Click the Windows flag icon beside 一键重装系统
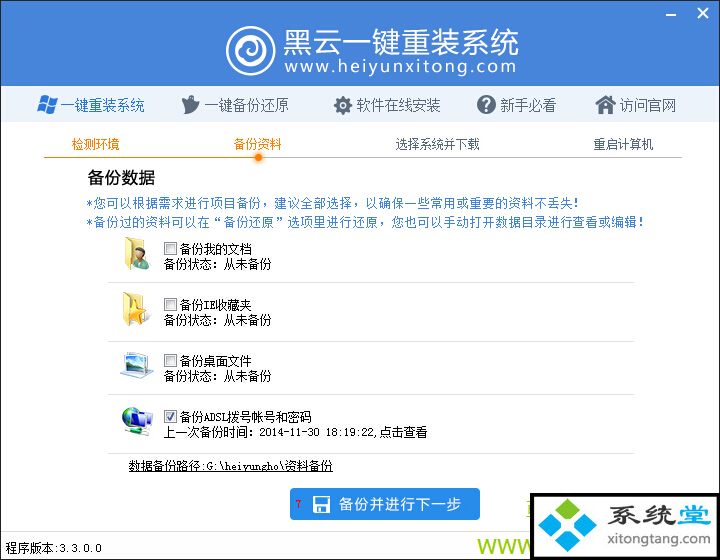This screenshot has width=720, height=560. click(47, 105)
